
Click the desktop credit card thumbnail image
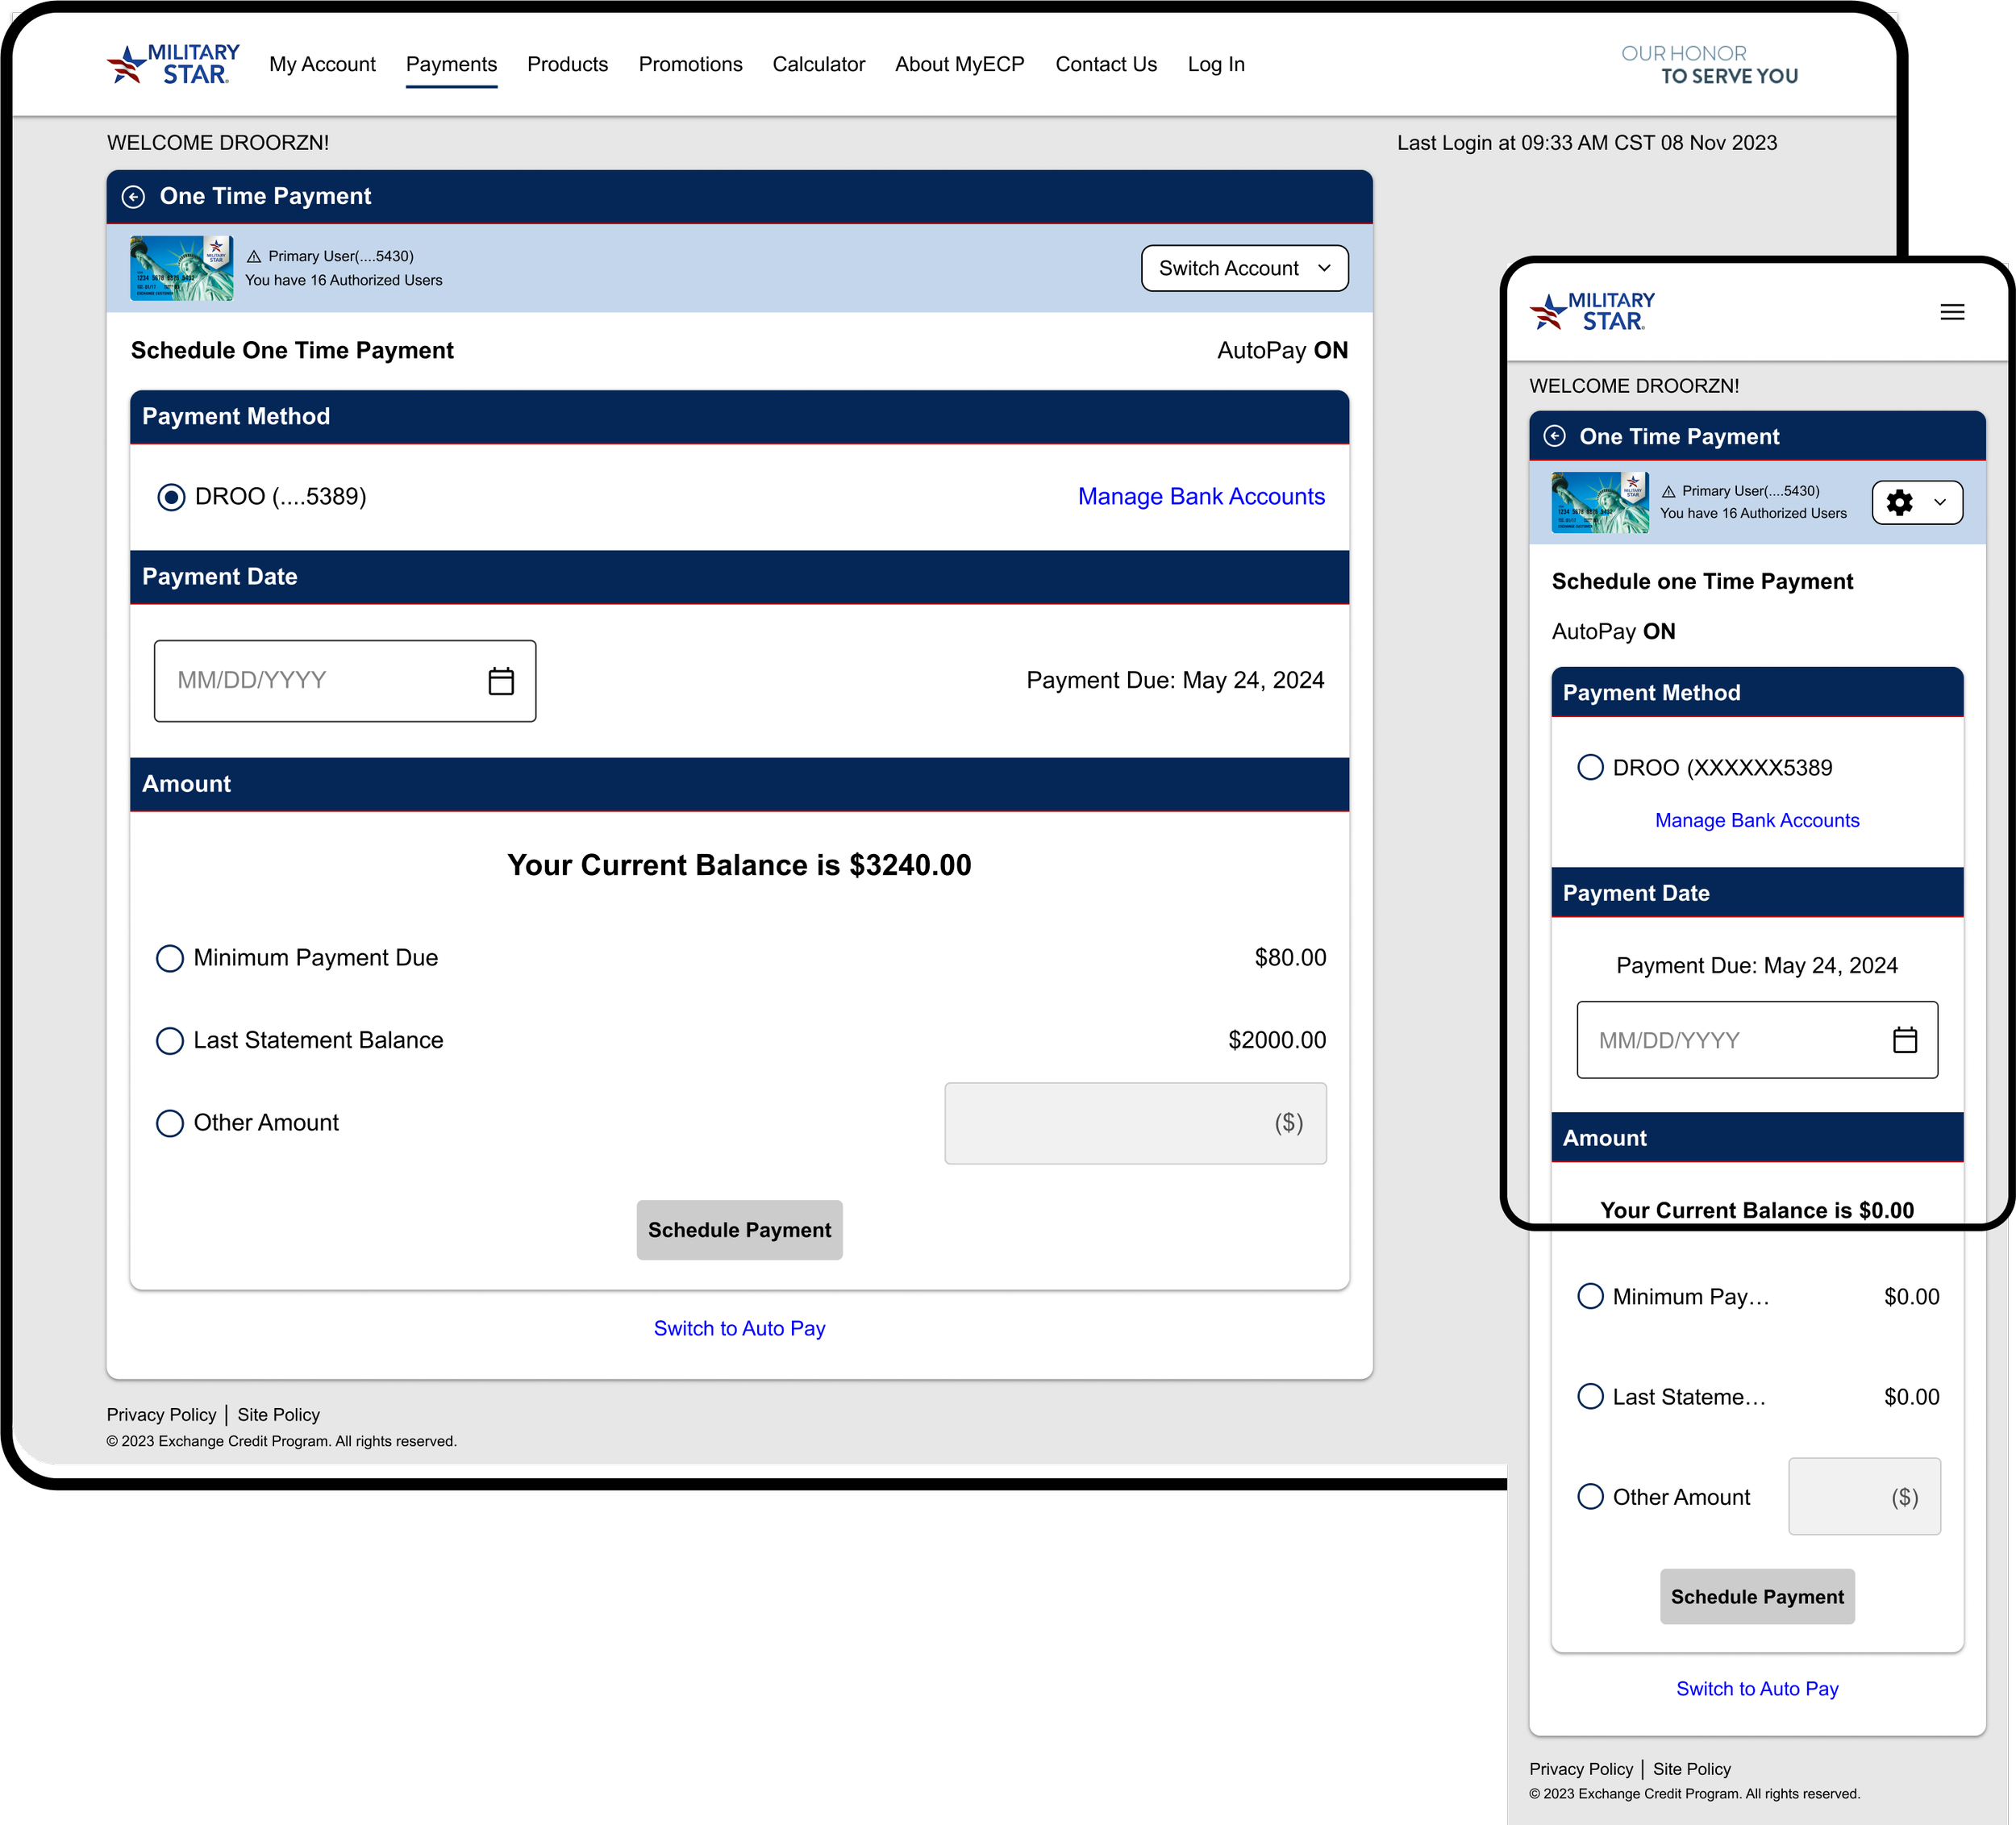pyautogui.click(x=181, y=268)
